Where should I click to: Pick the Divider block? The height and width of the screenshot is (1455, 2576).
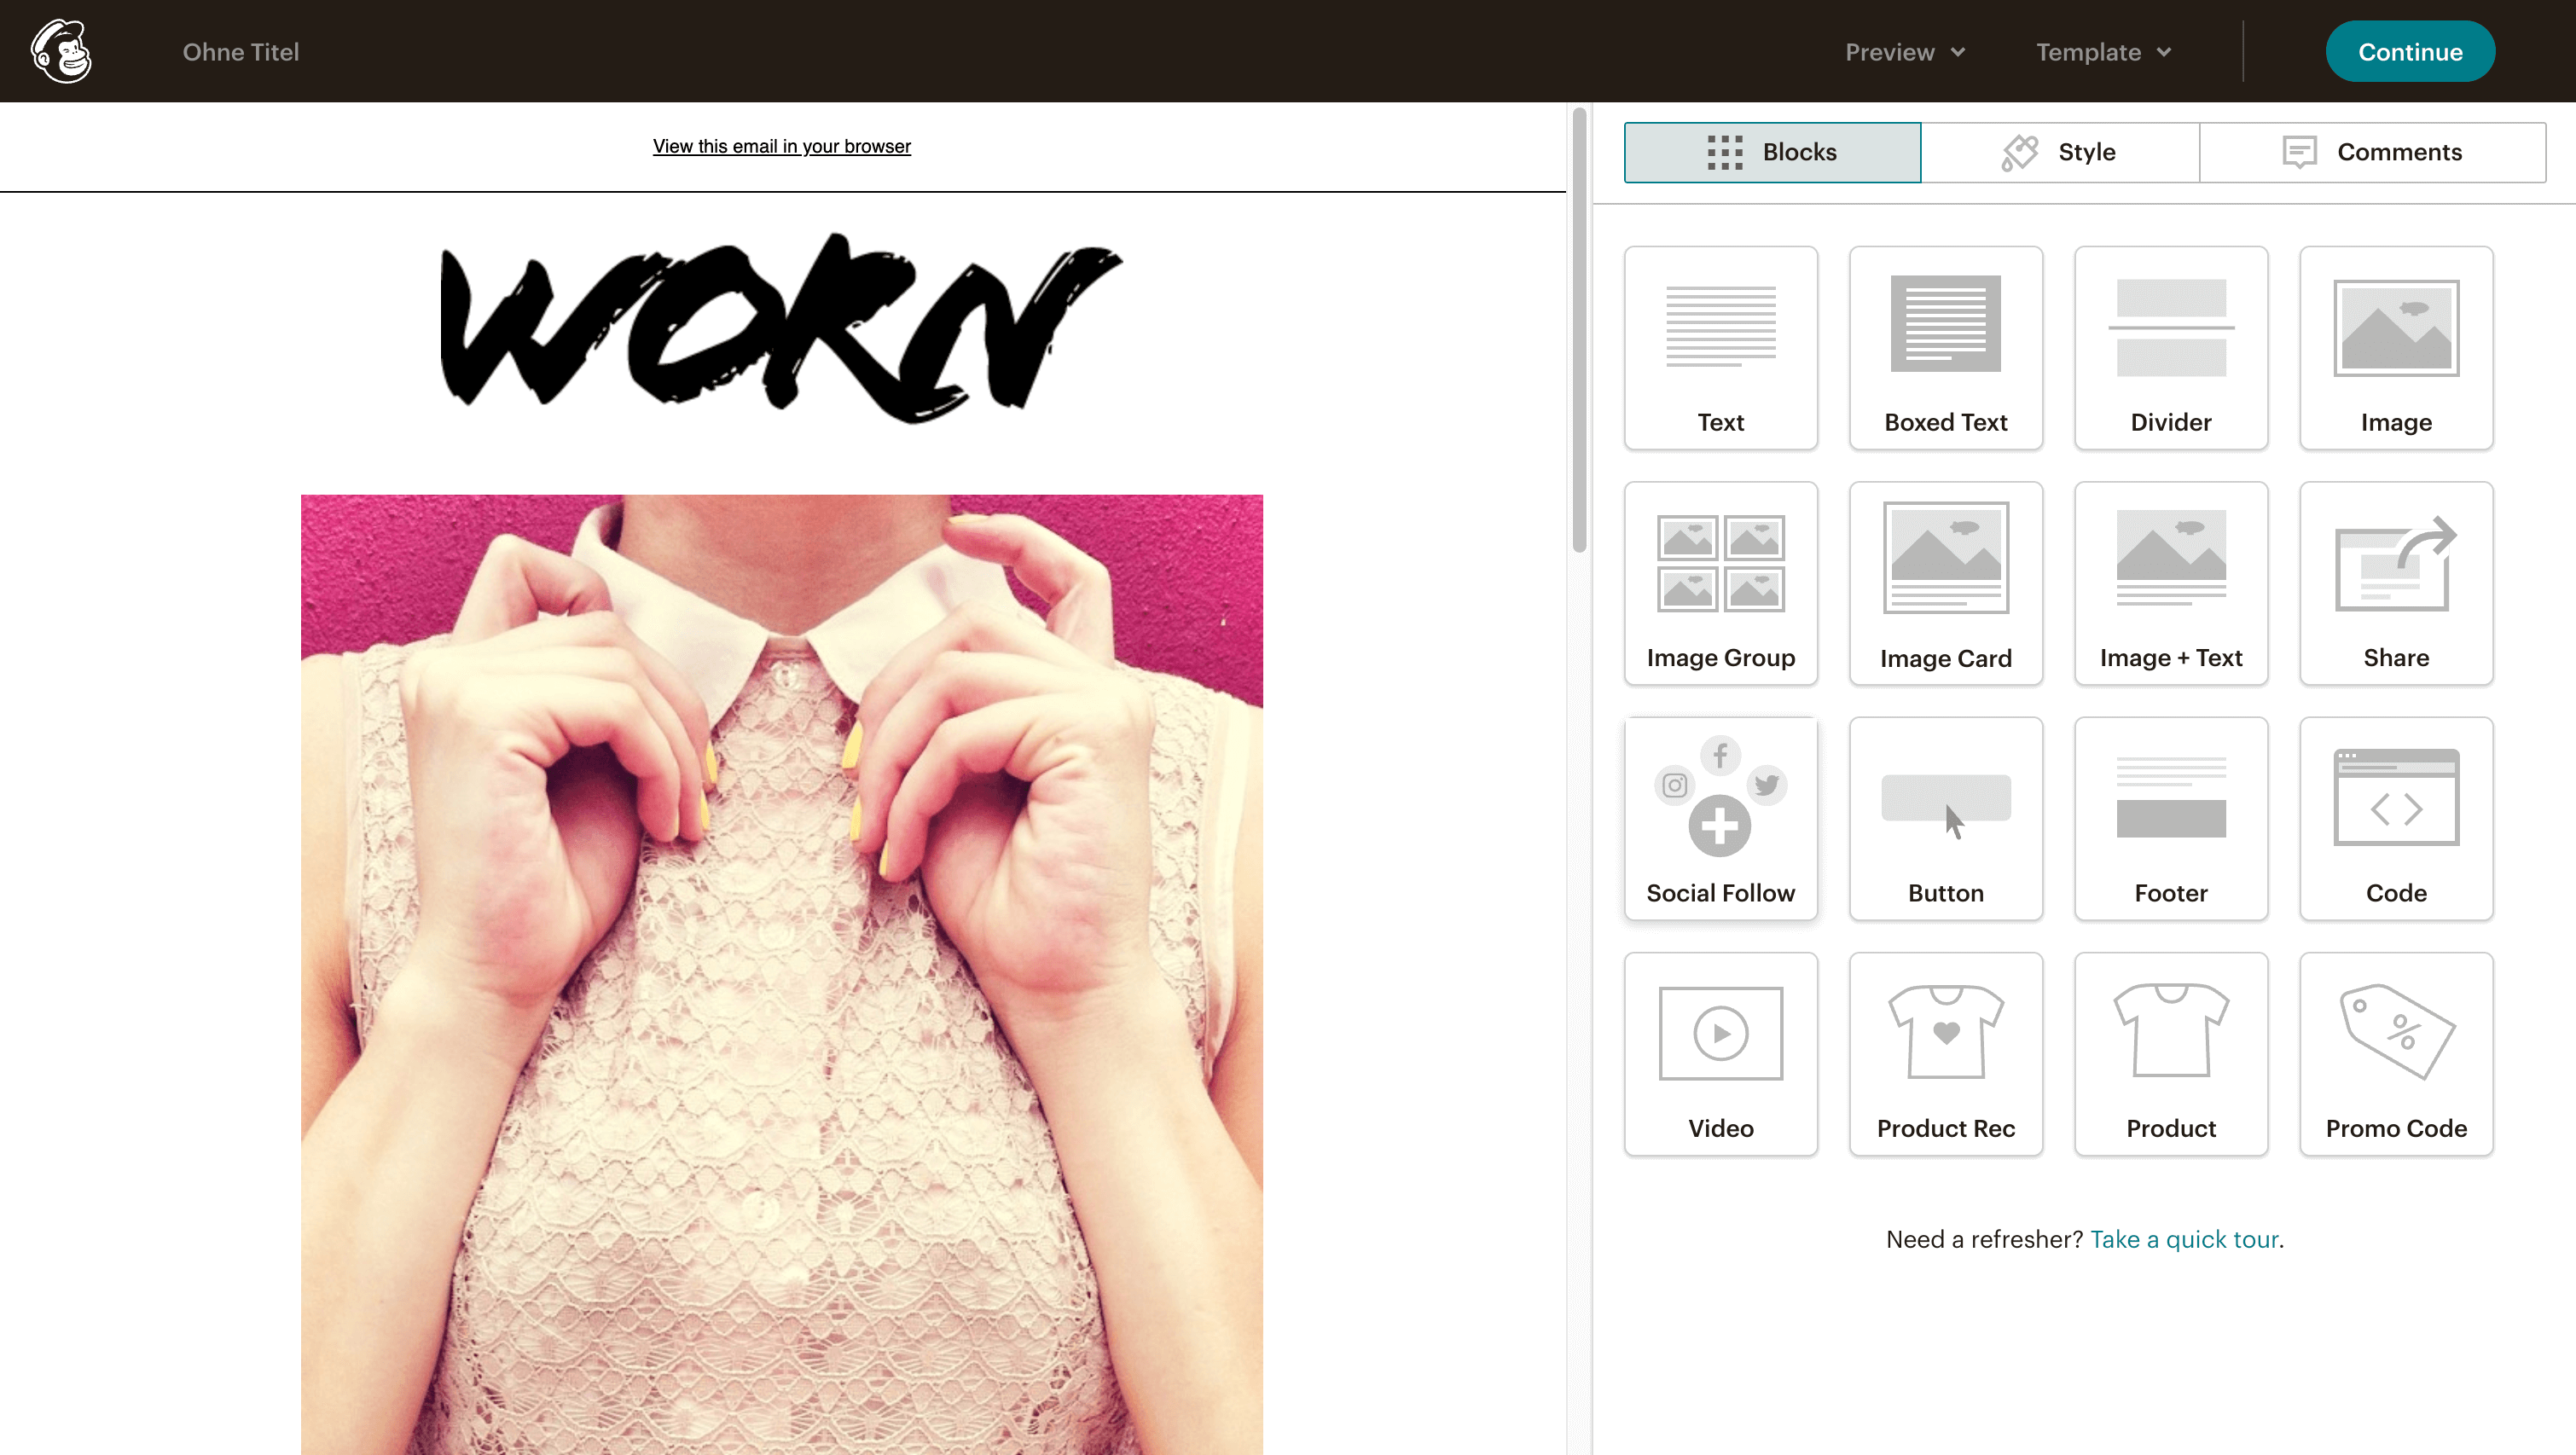(x=2170, y=347)
